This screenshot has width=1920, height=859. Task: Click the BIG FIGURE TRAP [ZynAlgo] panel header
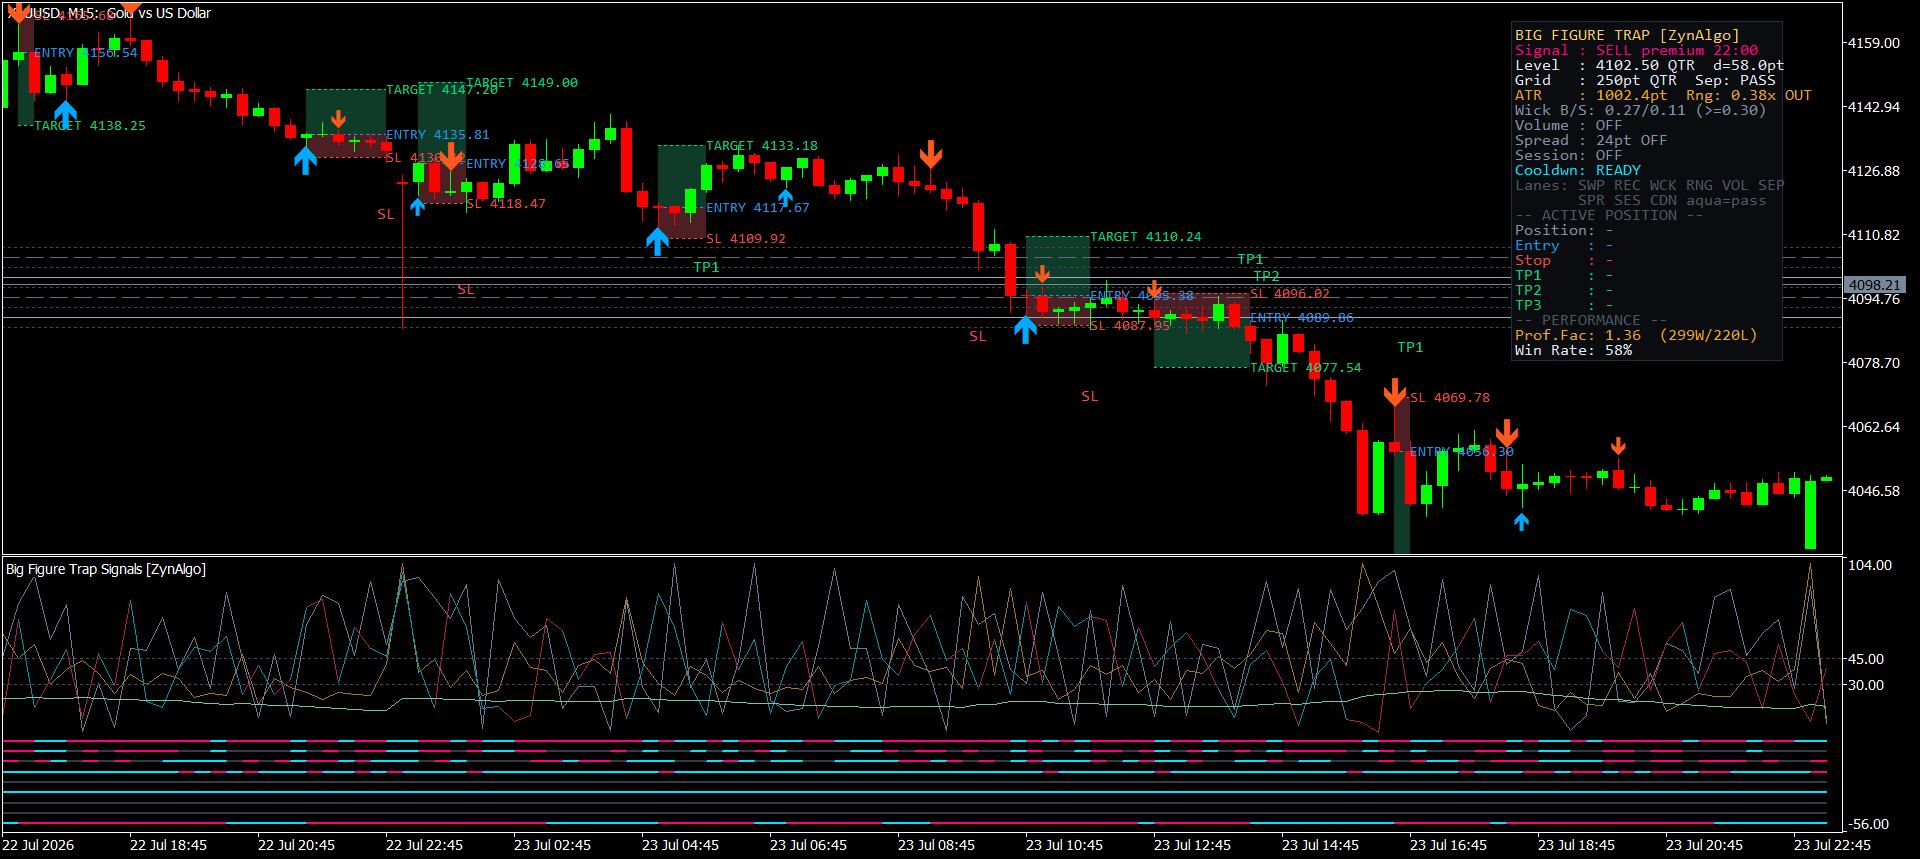tap(1627, 35)
